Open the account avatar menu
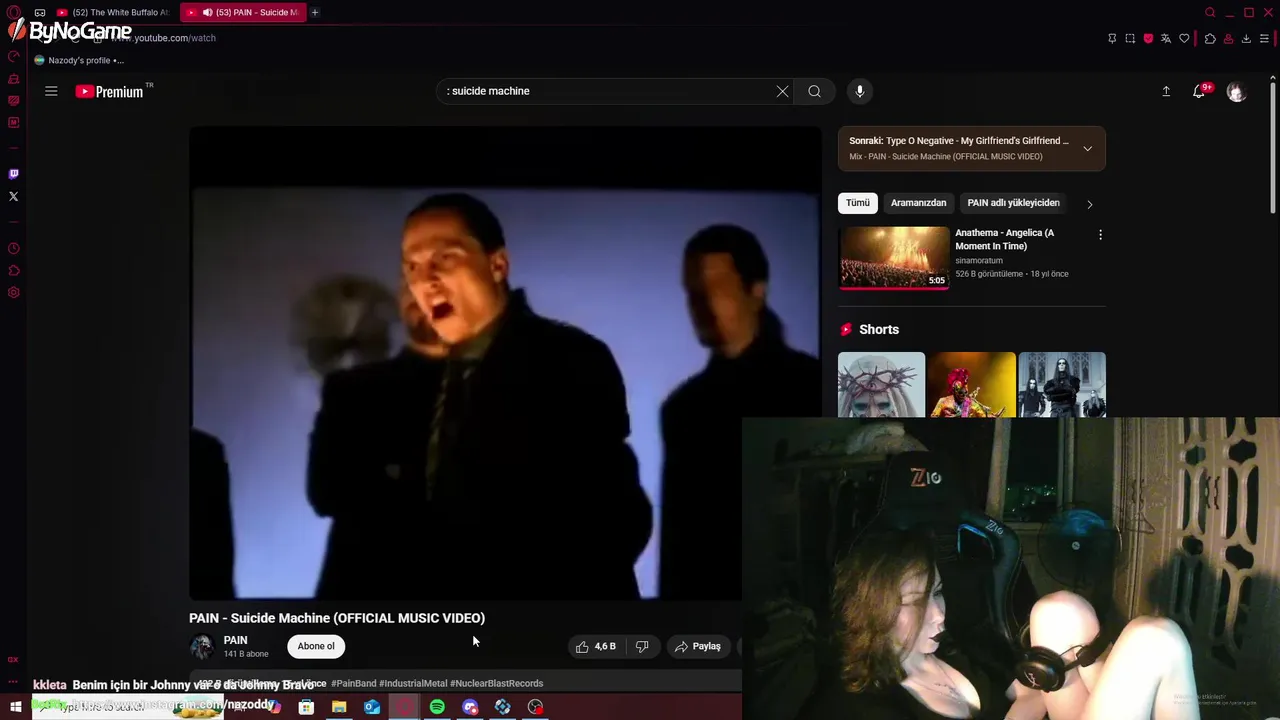This screenshot has height=720, width=1280. click(1237, 92)
